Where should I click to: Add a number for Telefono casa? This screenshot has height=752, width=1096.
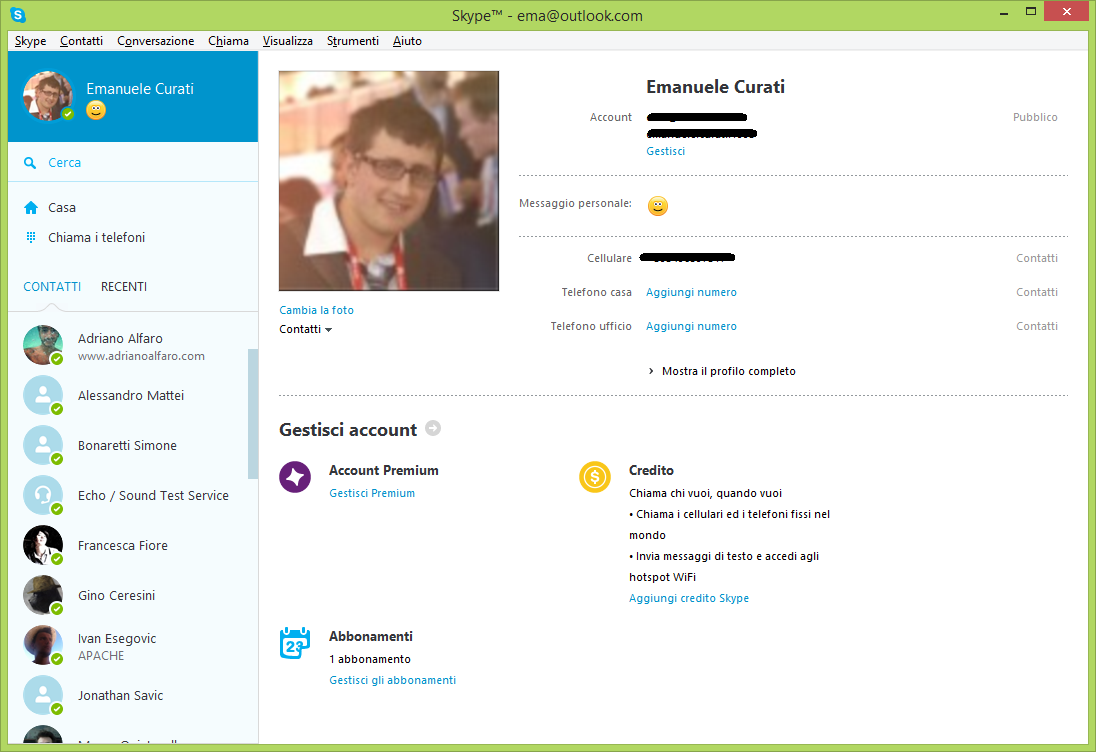[x=691, y=292]
